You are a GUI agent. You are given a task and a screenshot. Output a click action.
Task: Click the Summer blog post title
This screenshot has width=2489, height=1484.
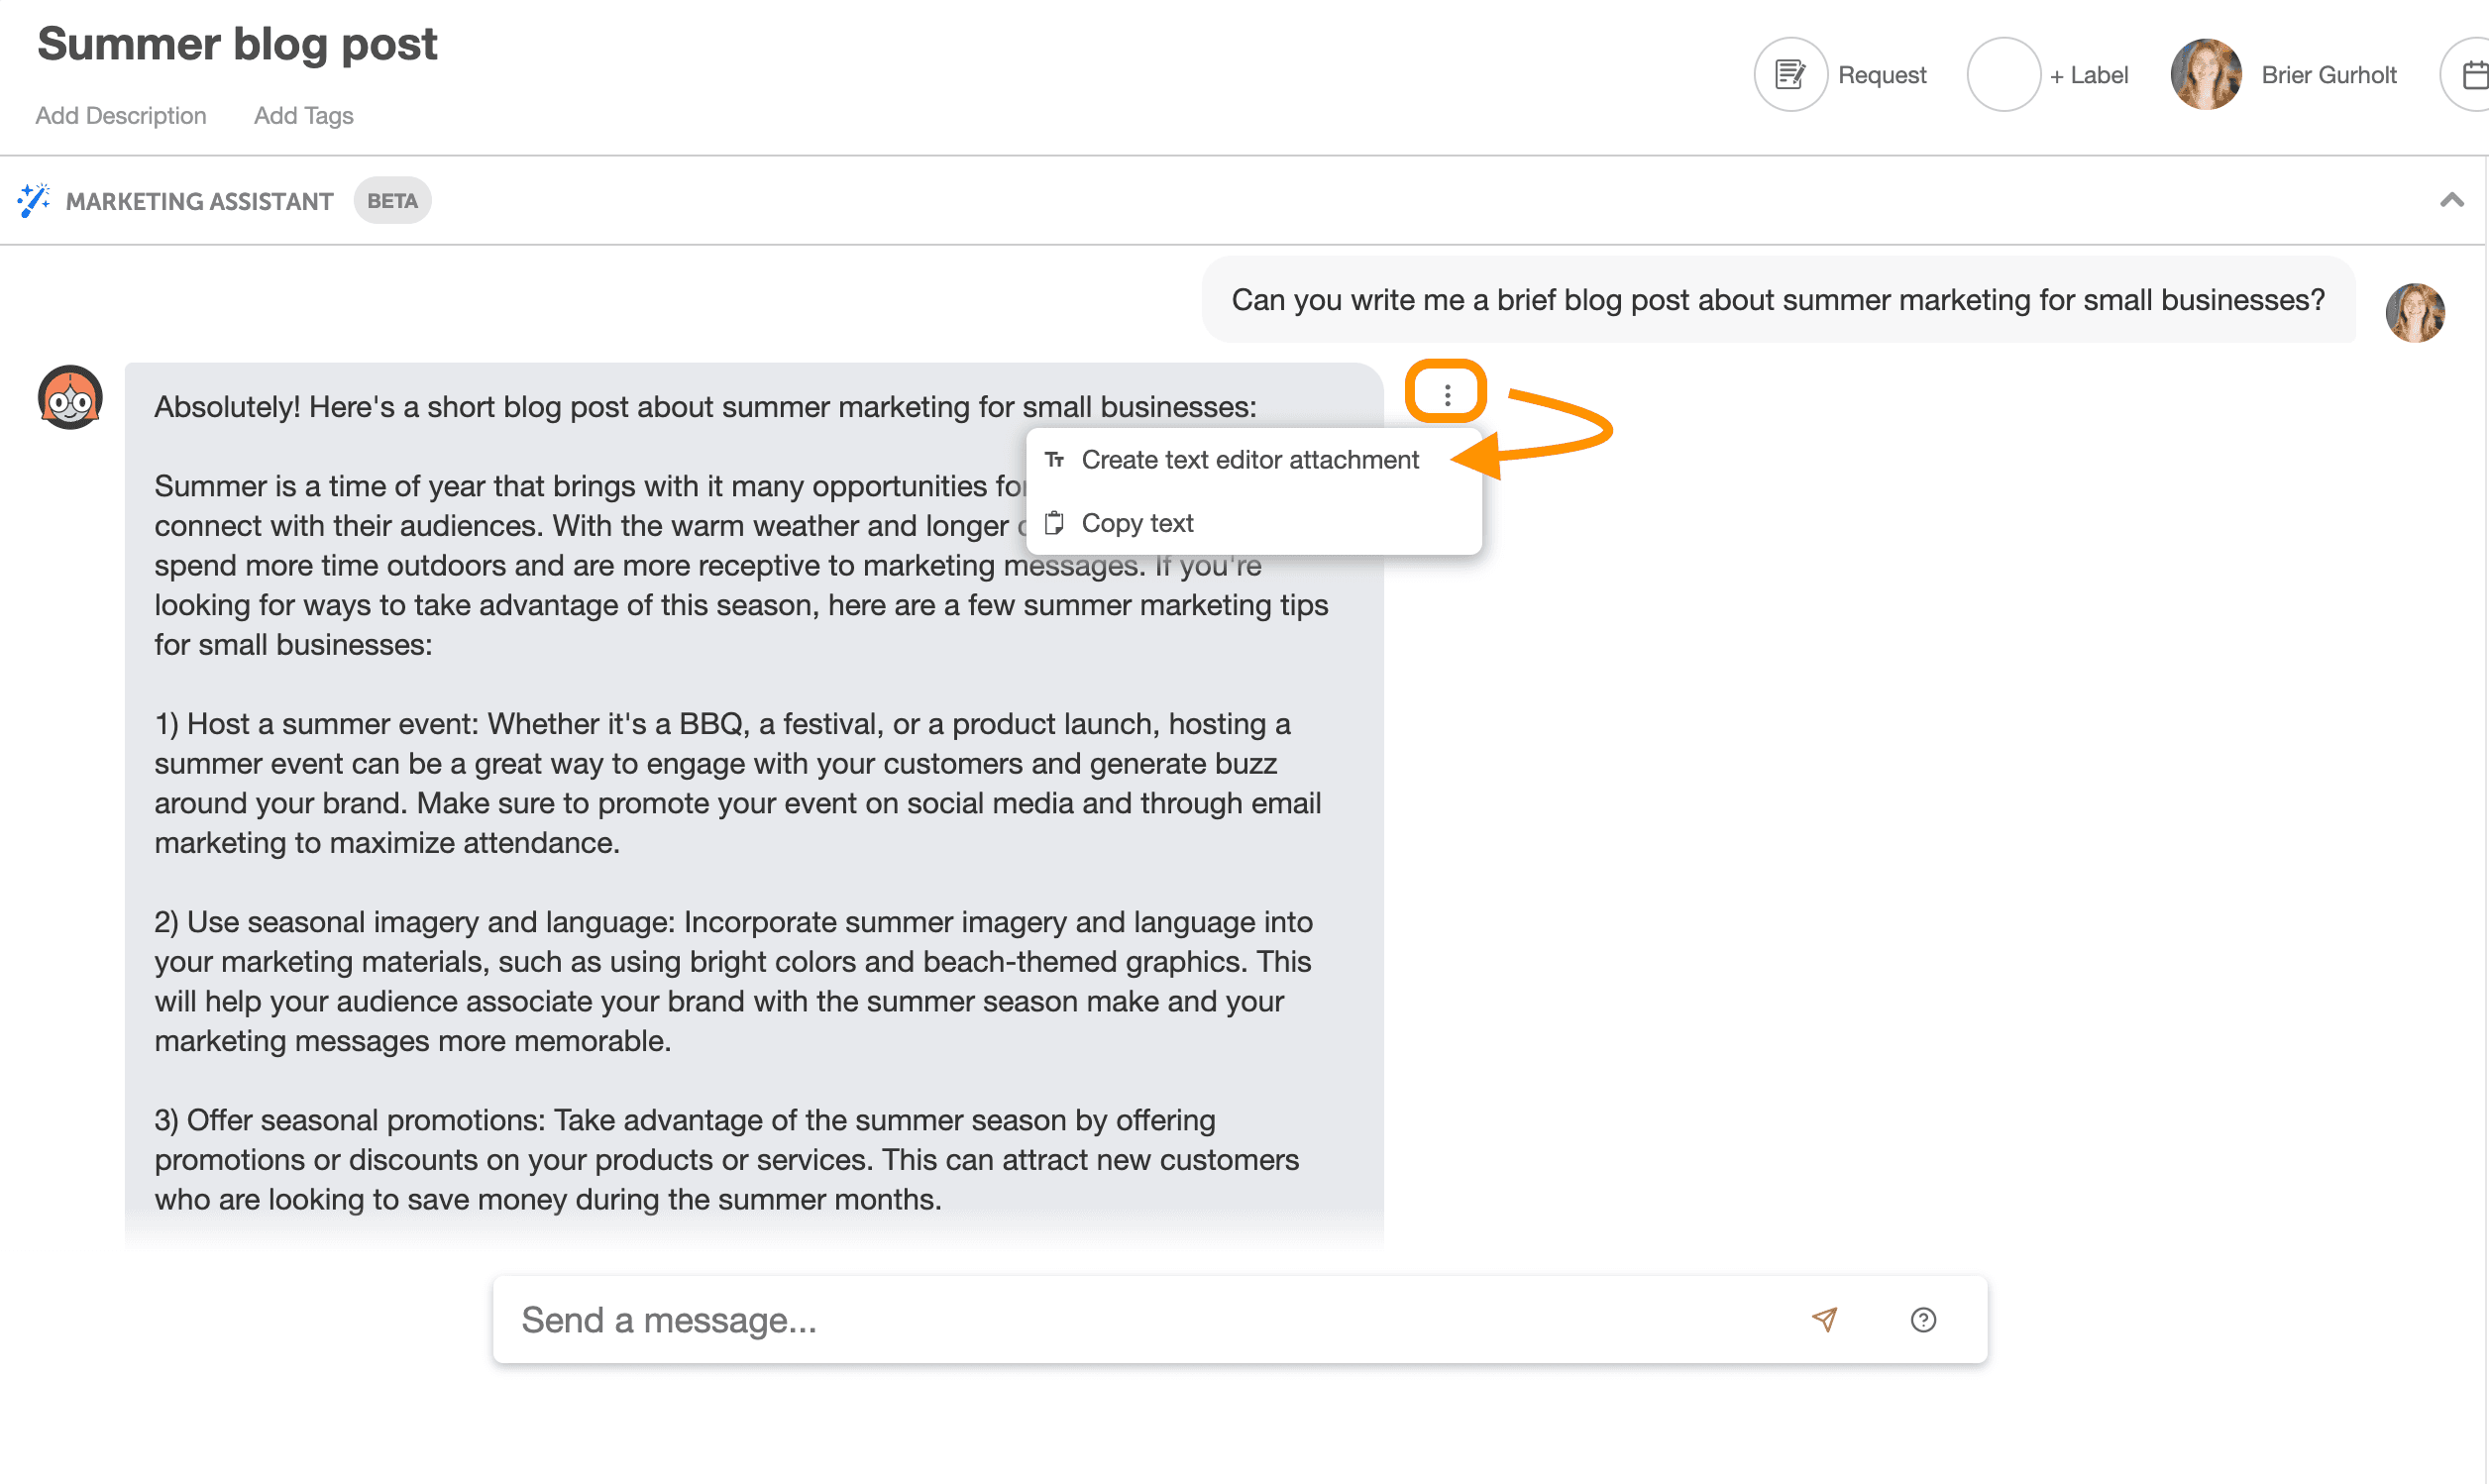237,44
